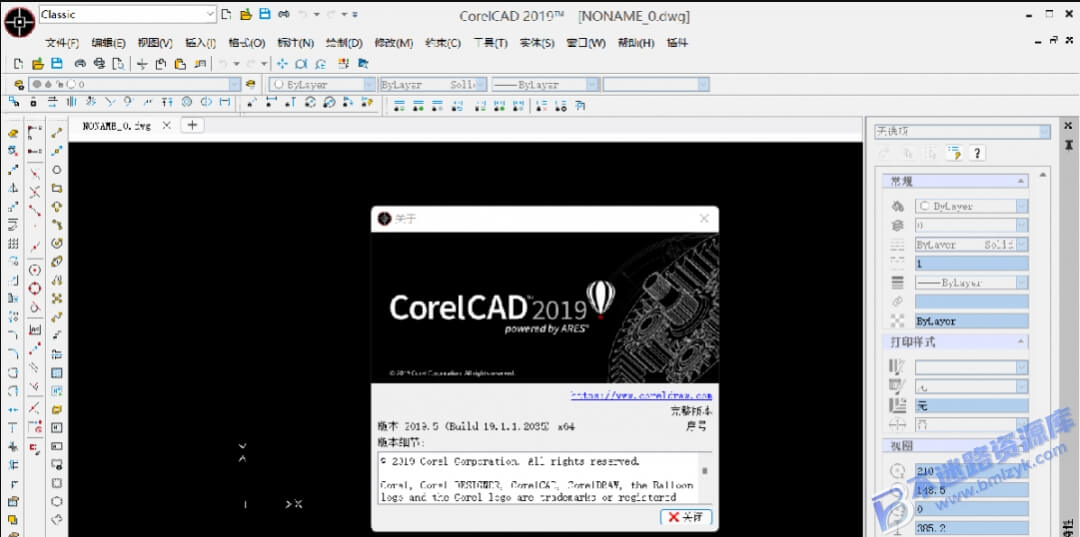Collapse the 常规 section in Properties
Image resolution: width=1080 pixels, height=537 pixels.
point(1019,182)
